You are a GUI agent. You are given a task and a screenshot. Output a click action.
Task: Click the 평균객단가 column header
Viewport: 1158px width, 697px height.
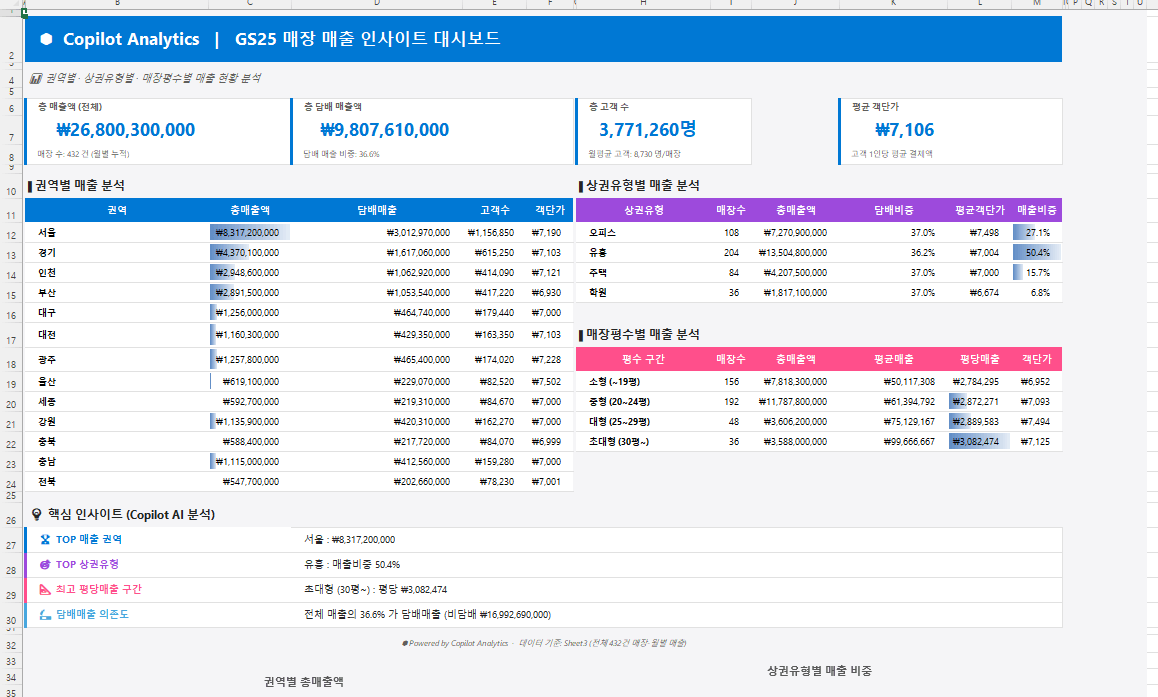click(x=979, y=210)
